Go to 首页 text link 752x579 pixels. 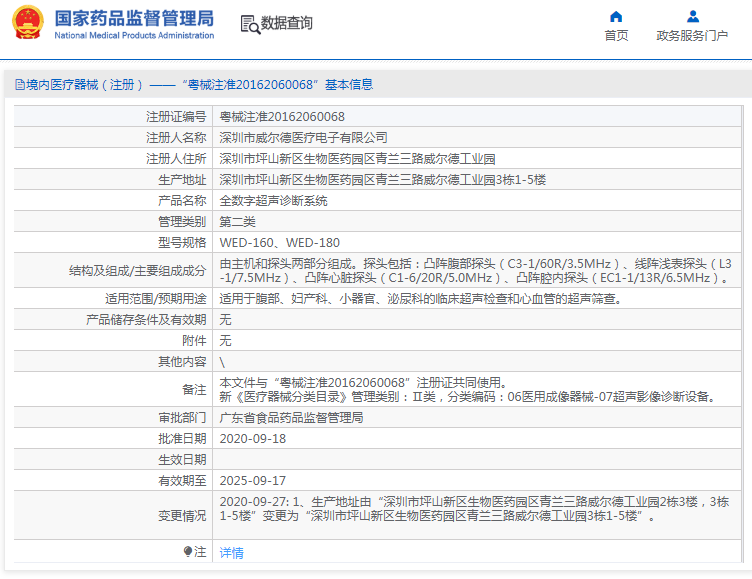click(x=616, y=35)
